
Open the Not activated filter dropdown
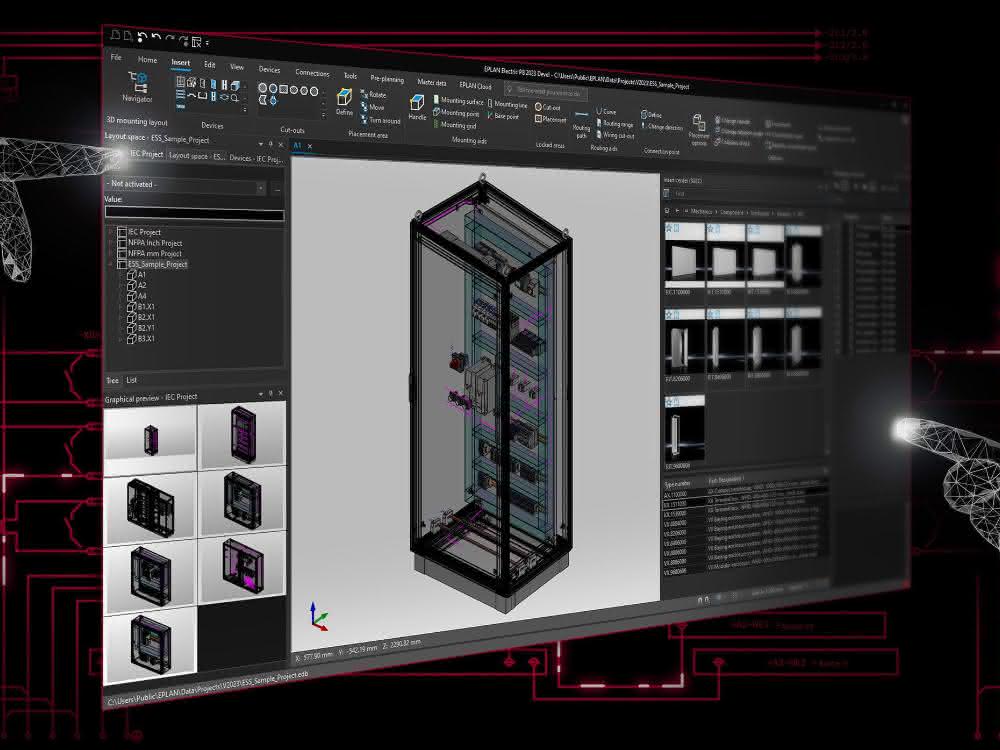coord(261,188)
